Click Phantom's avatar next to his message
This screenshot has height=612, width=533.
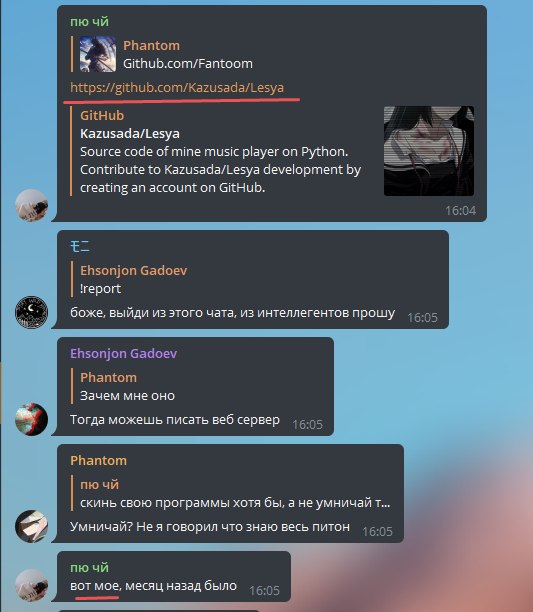click(x=32, y=526)
